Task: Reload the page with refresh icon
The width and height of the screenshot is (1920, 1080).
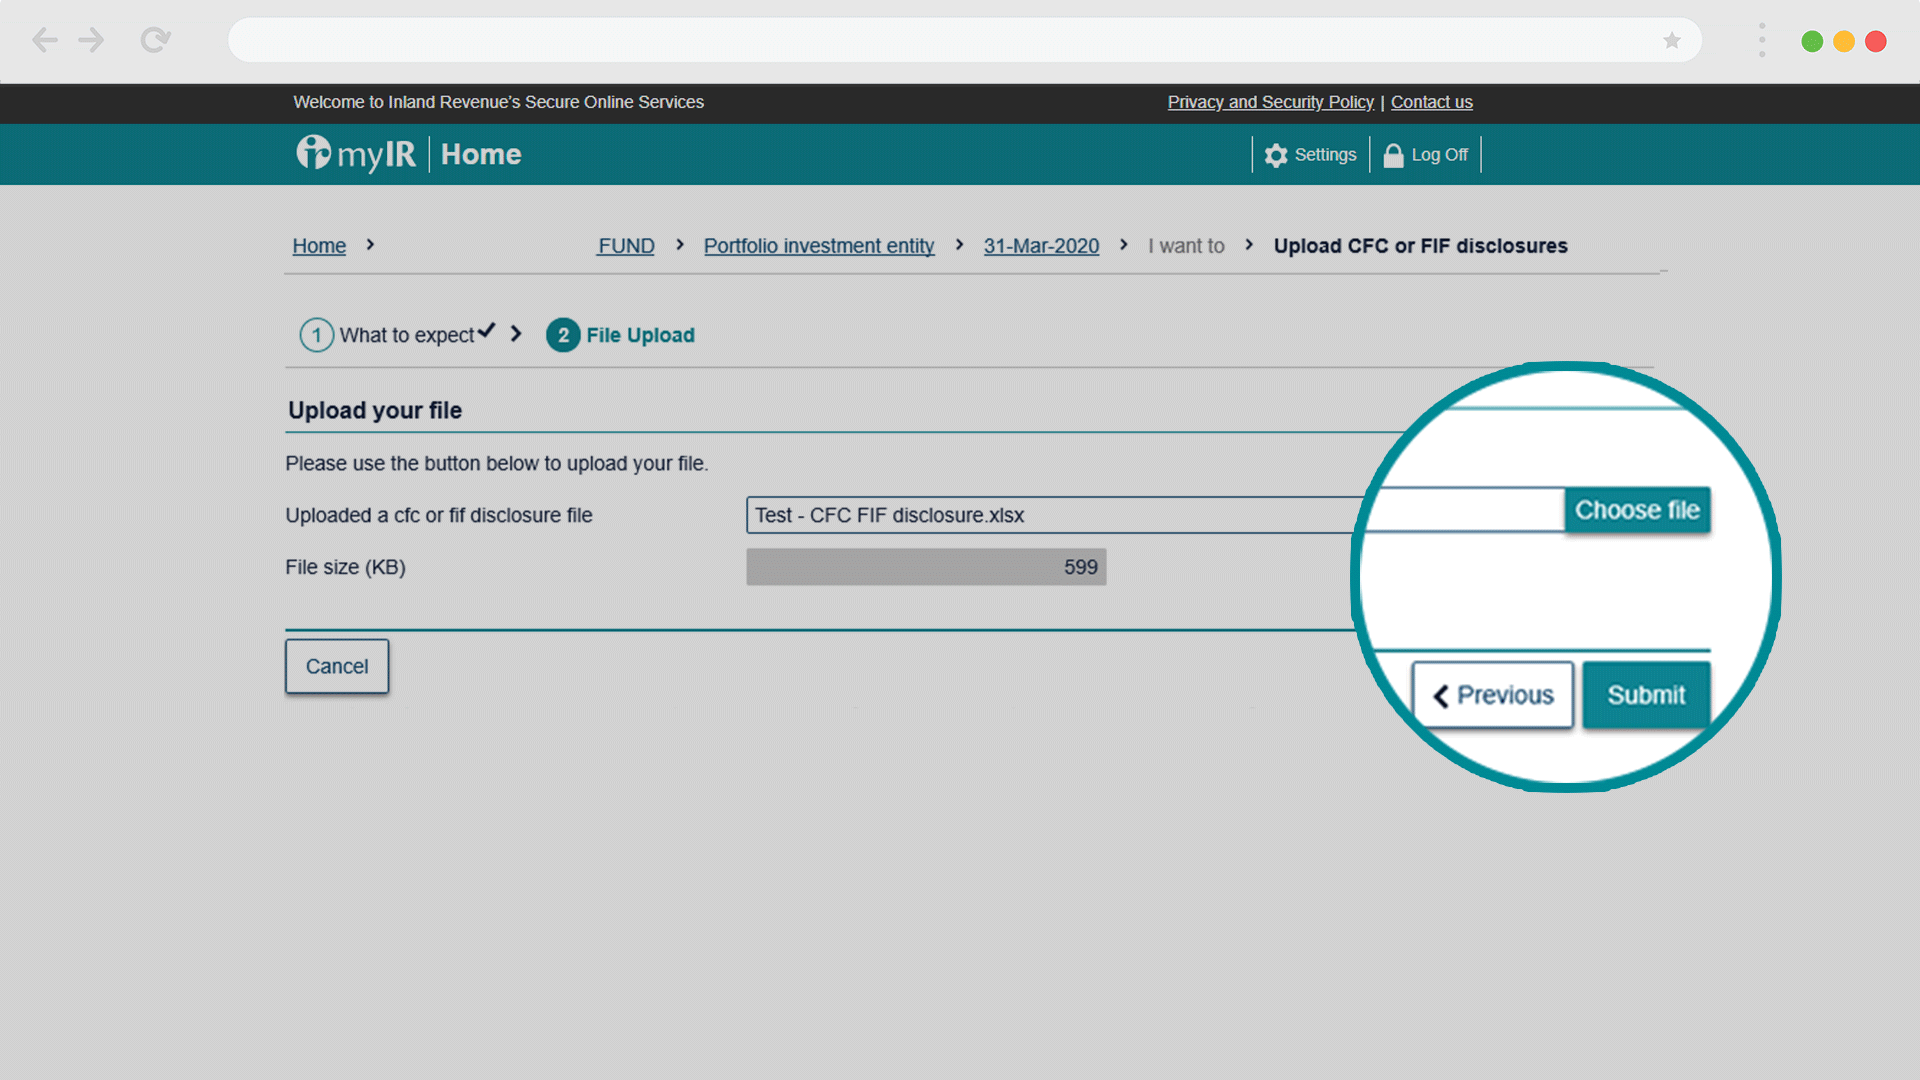Action: pos(155,40)
